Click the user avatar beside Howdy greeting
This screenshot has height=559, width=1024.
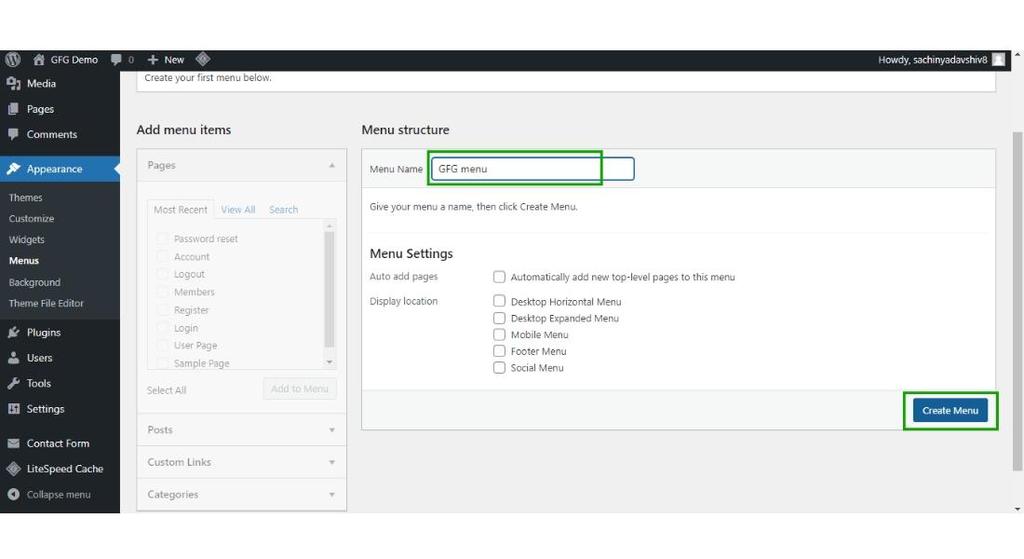(998, 60)
